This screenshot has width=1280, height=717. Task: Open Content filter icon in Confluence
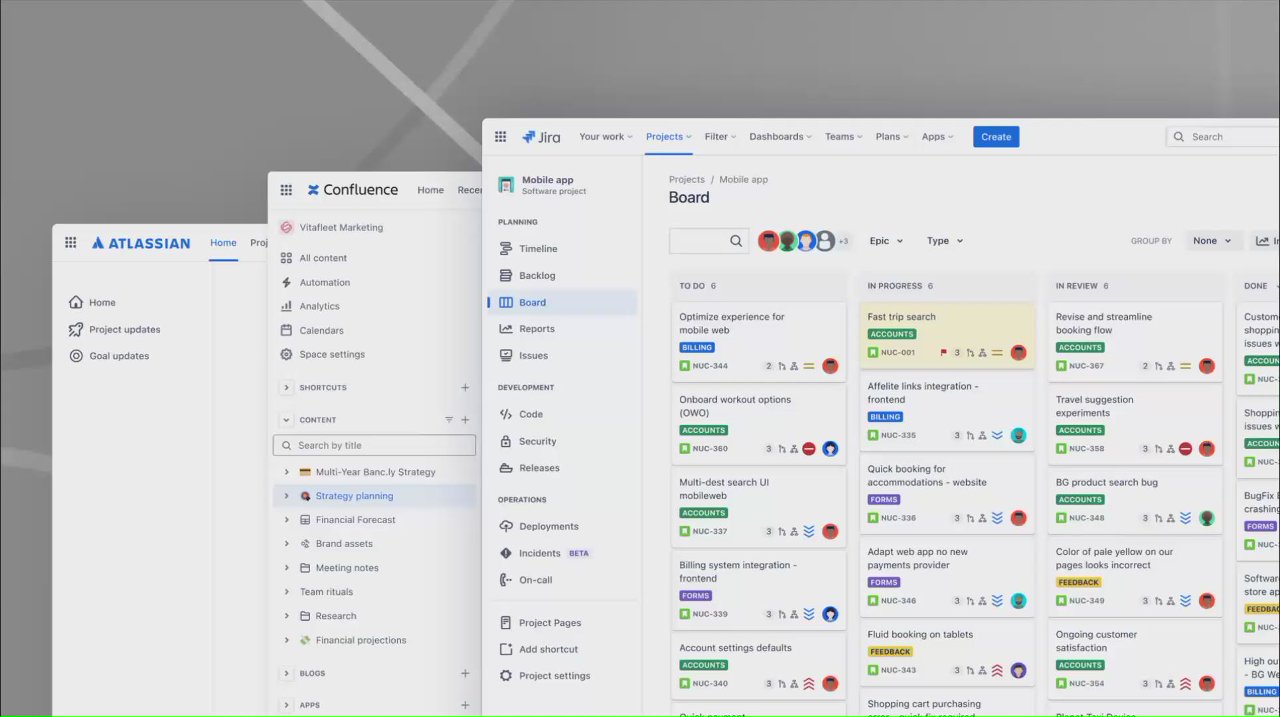[x=449, y=420]
